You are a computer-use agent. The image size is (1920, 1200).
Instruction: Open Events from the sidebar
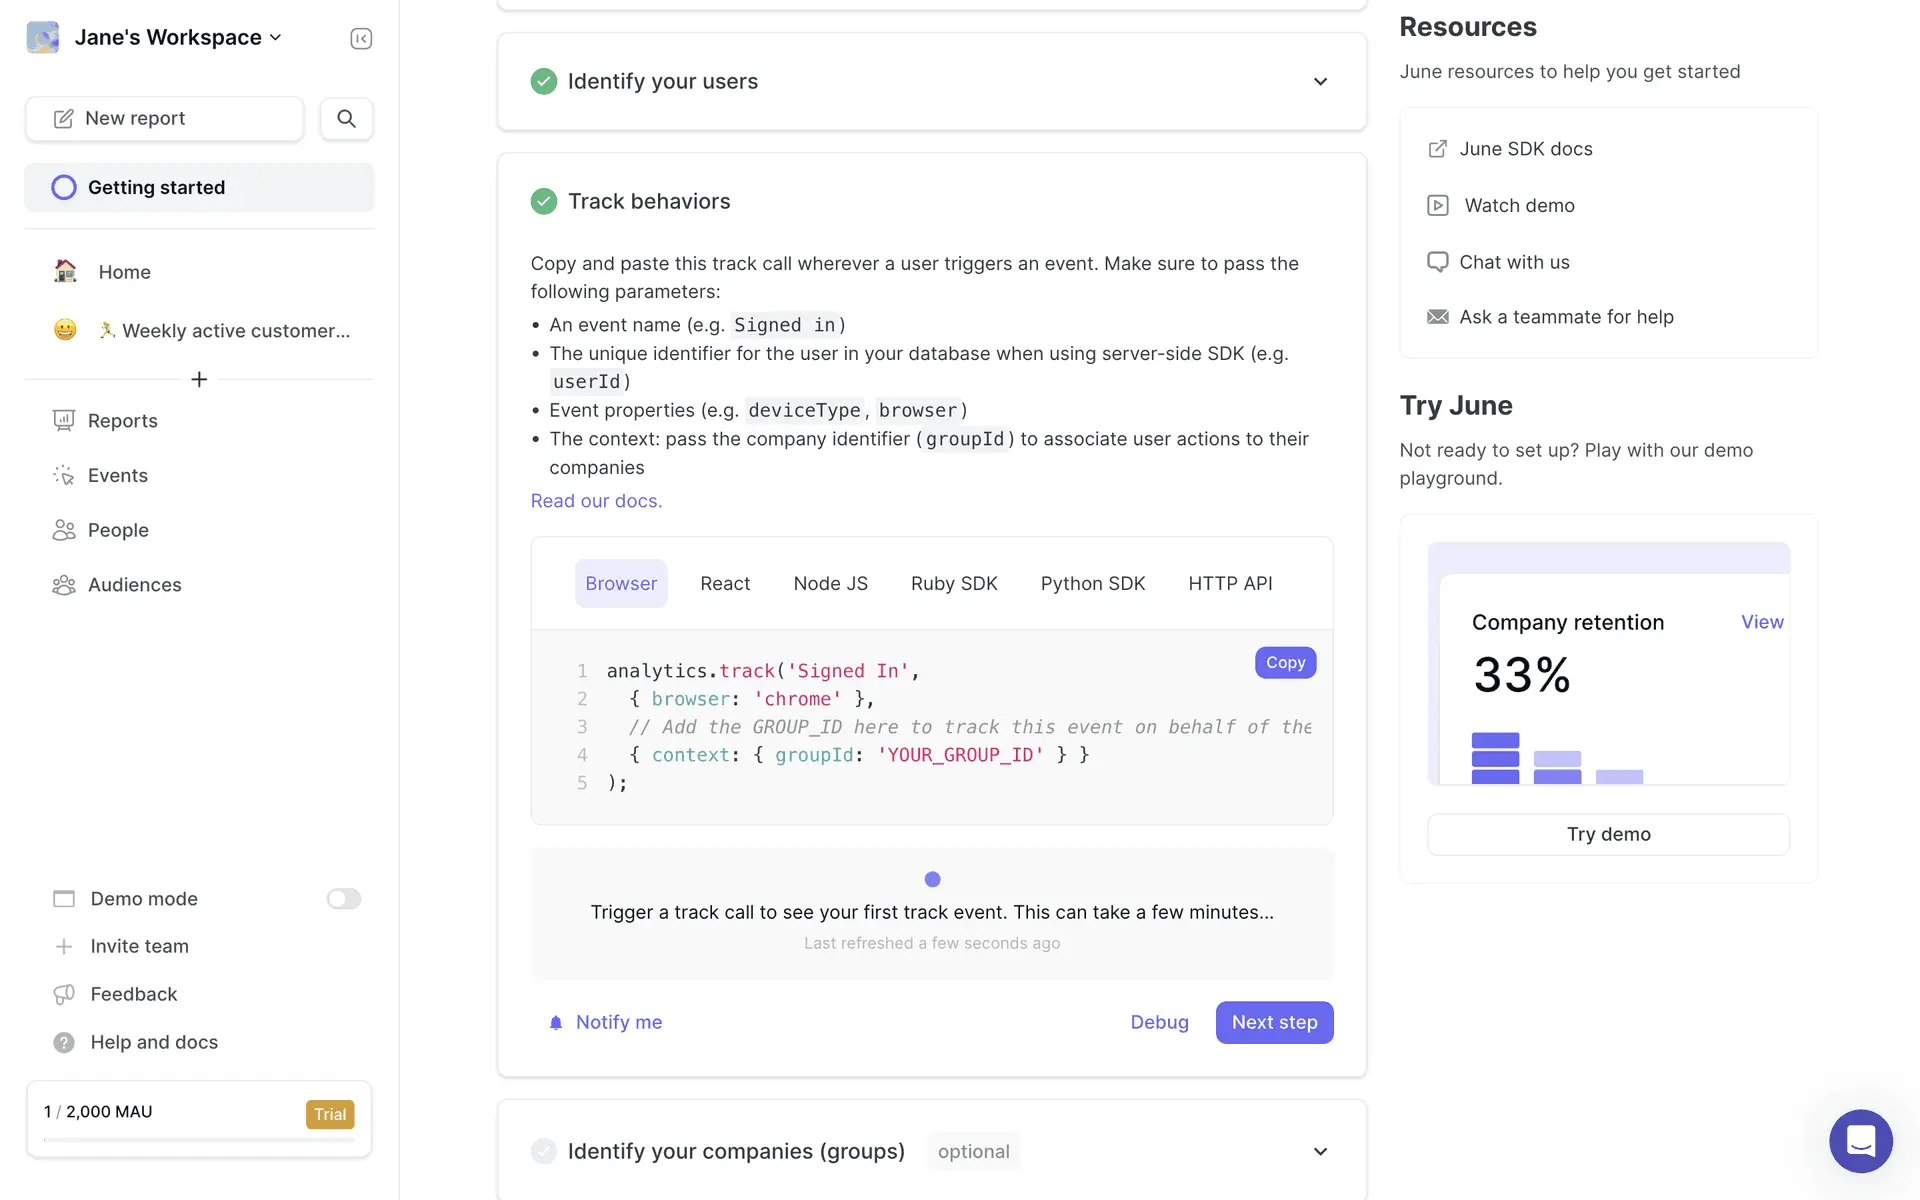click(117, 476)
